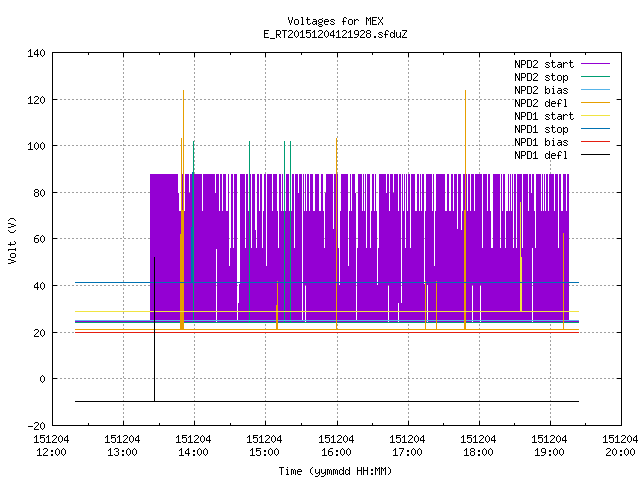Select the NPD2 start legend label
Screen dimensions: 640x480
pos(544,64)
